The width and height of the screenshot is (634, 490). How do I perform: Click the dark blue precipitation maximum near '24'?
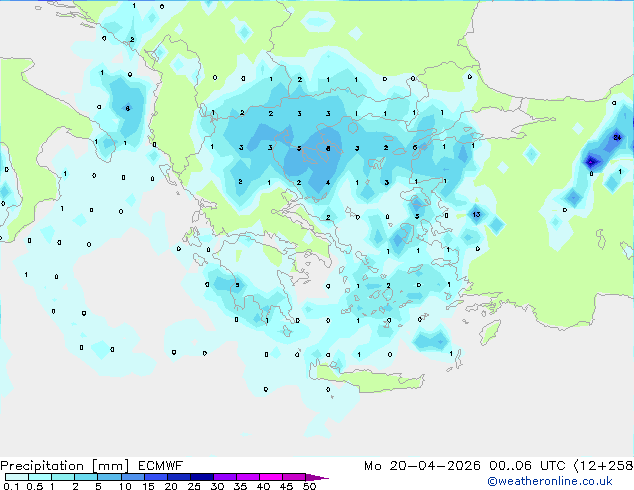[x=591, y=162]
